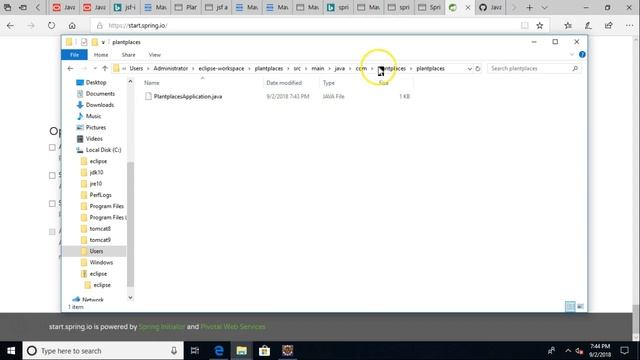Select Desktop in the navigation pane
Image resolution: width=640 pixels, height=360 pixels.
pyautogui.click(x=96, y=82)
